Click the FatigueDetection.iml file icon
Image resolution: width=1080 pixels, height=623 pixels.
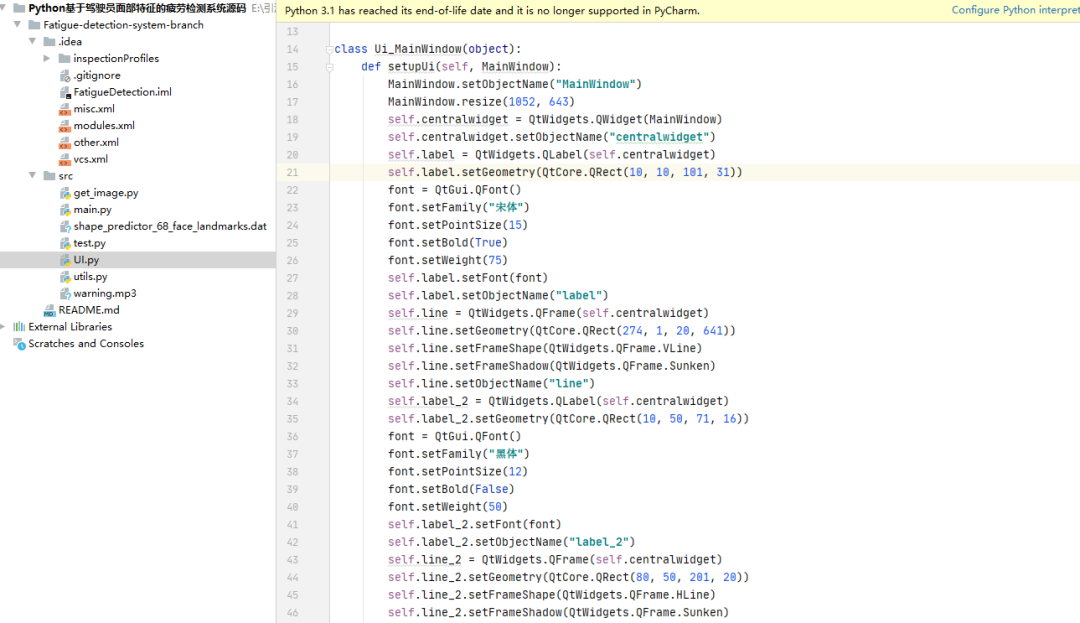pos(65,92)
